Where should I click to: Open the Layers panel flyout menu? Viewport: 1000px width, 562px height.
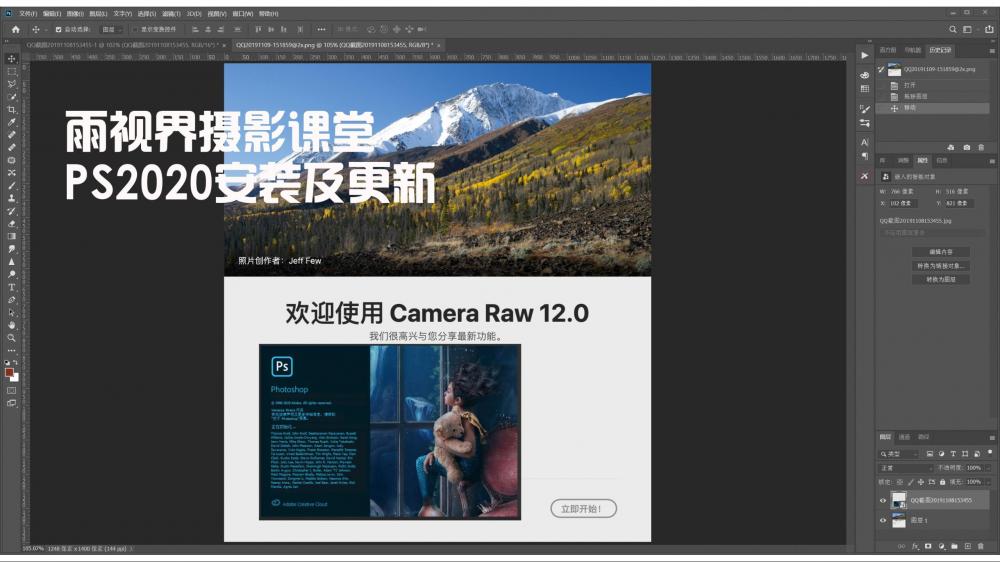pos(992,438)
